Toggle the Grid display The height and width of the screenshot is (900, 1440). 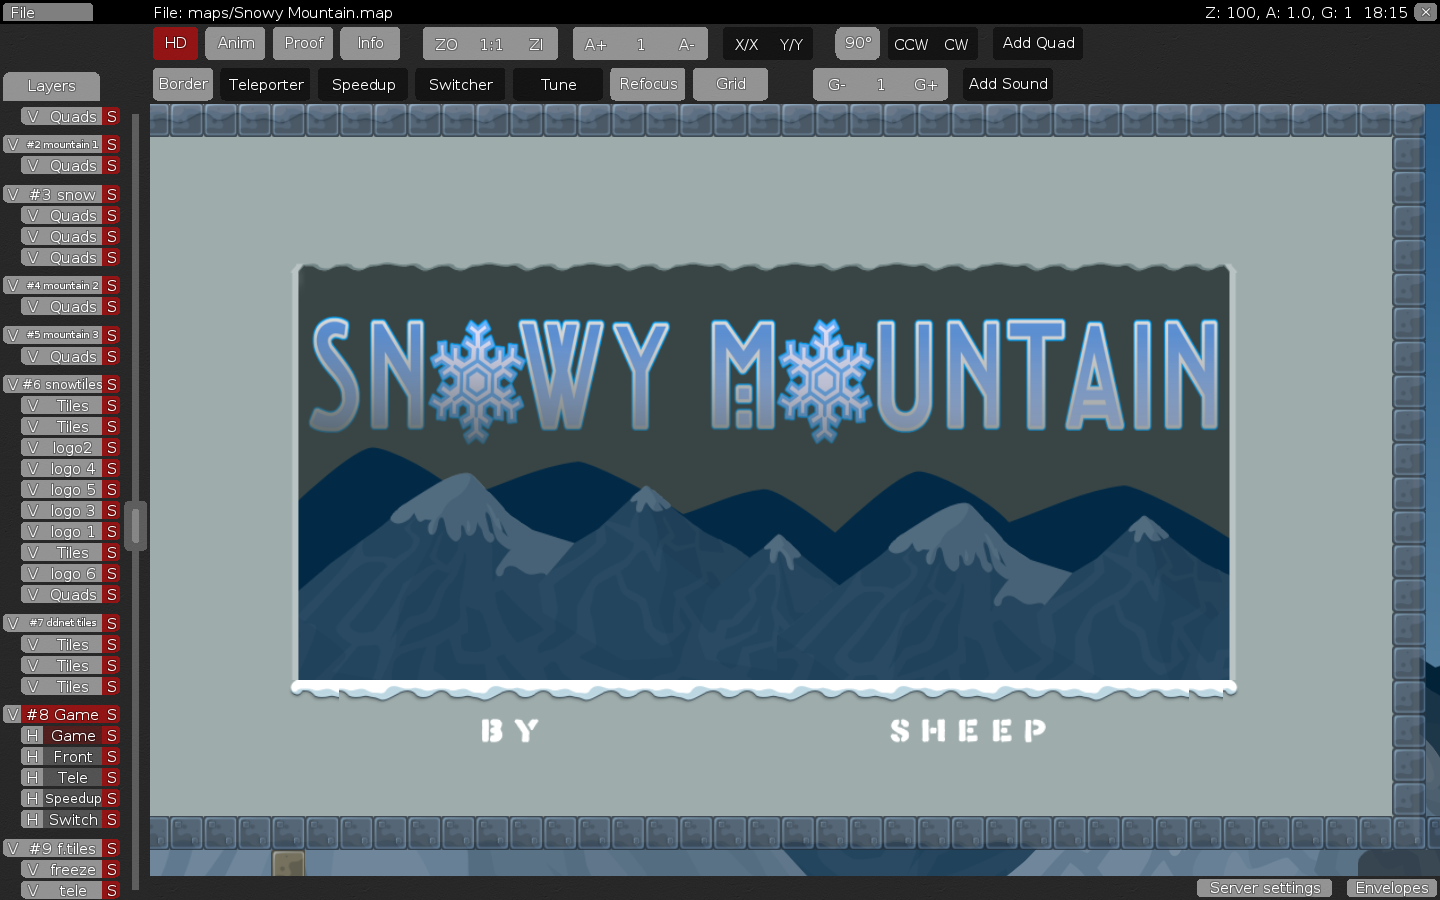pyautogui.click(x=730, y=84)
